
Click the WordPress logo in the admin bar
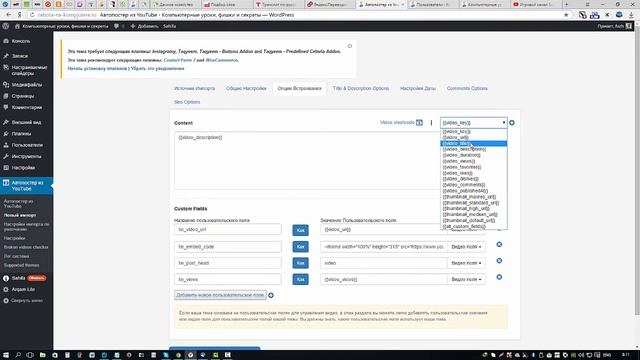[6, 26]
